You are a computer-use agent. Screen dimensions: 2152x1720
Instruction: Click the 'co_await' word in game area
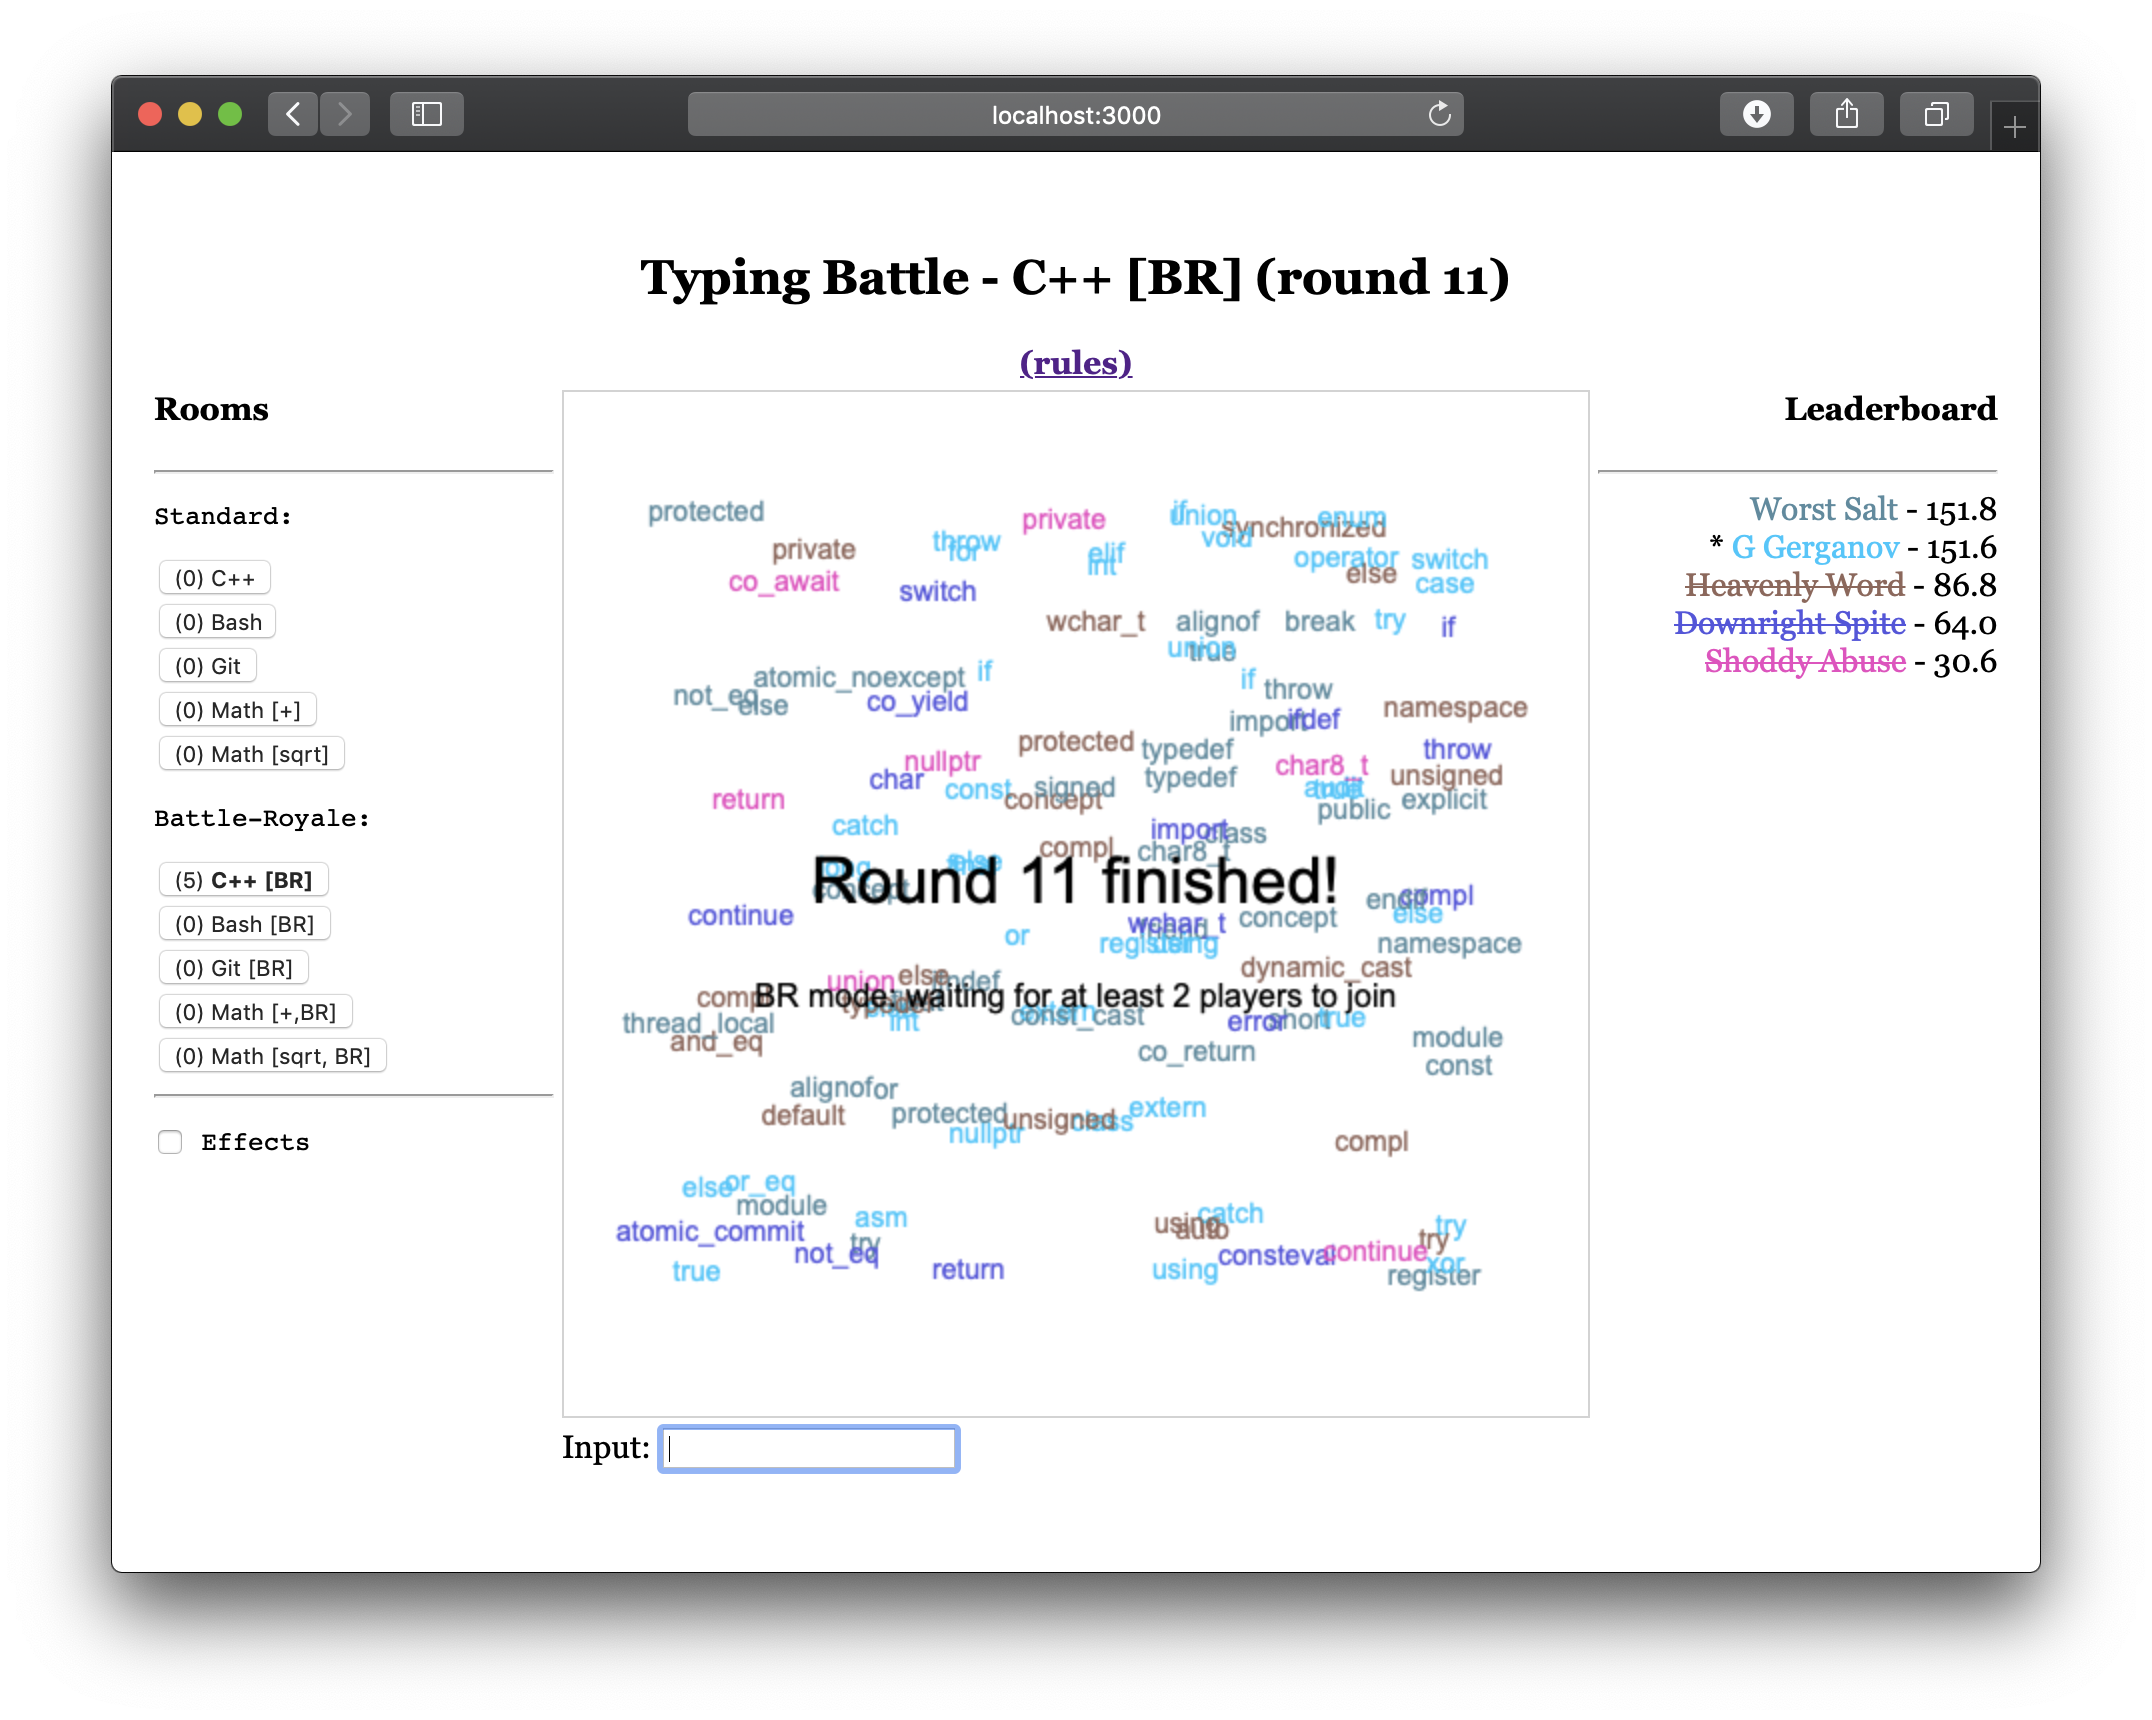[x=783, y=582]
